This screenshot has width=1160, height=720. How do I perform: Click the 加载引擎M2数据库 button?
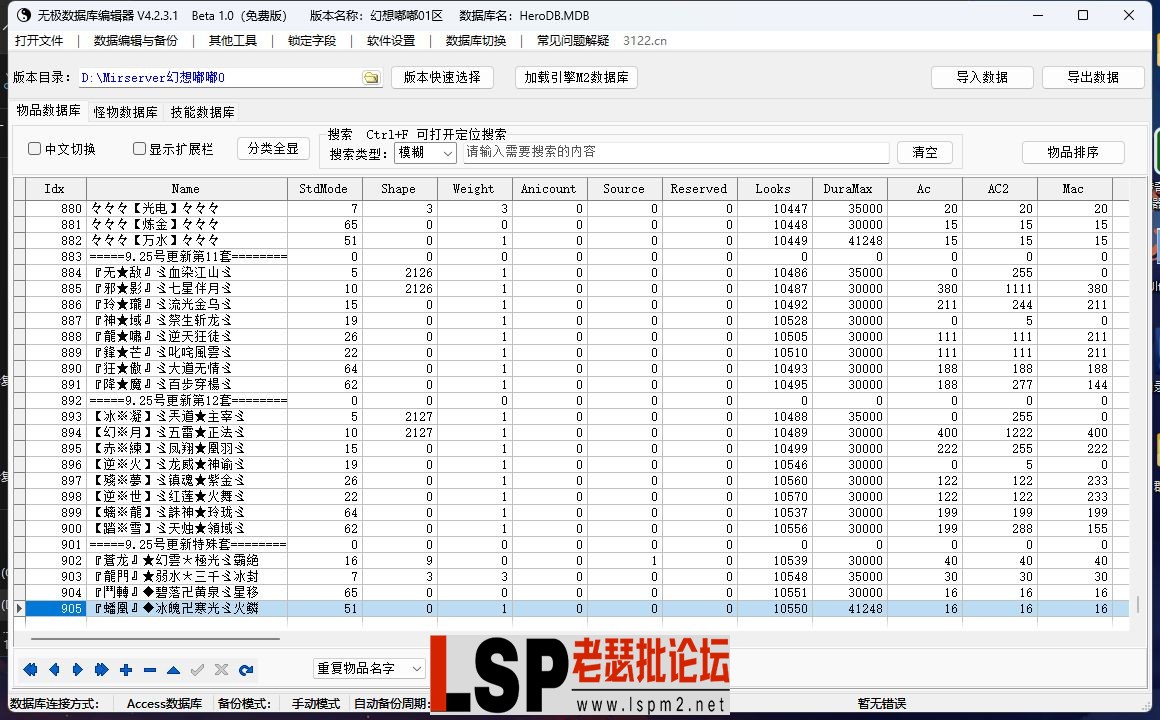click(576, 76)
